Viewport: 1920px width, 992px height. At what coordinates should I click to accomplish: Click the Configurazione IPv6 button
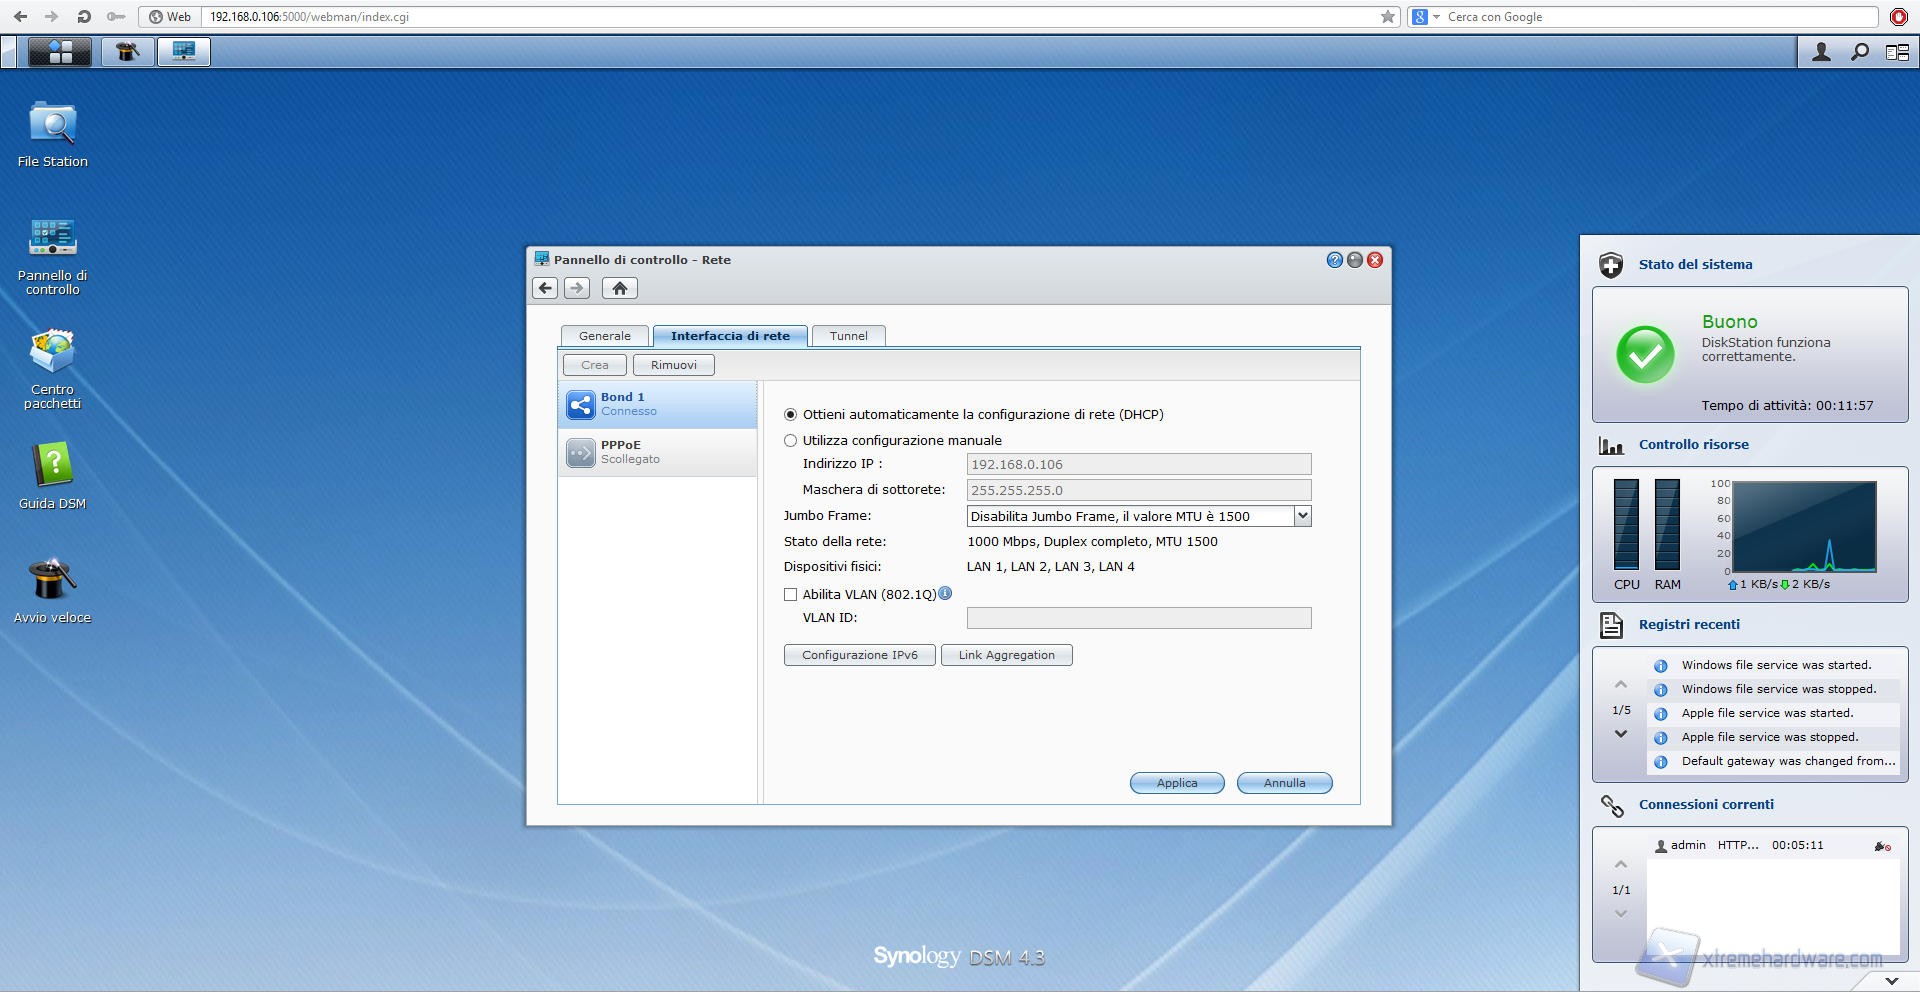click(859, 655)
